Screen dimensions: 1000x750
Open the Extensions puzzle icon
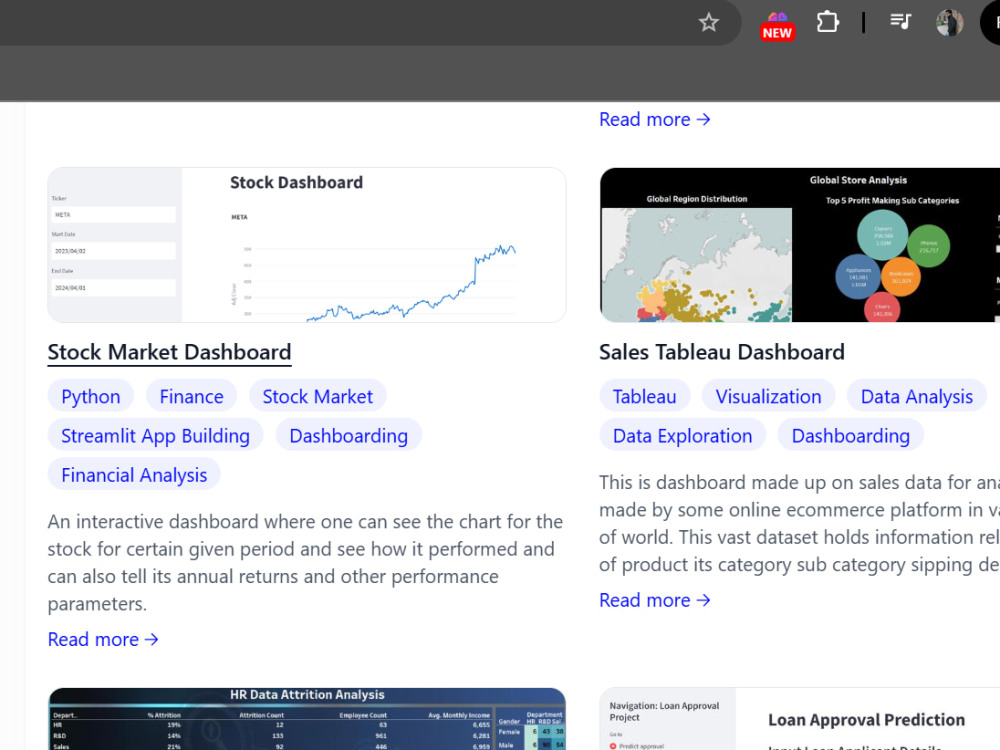827,22
